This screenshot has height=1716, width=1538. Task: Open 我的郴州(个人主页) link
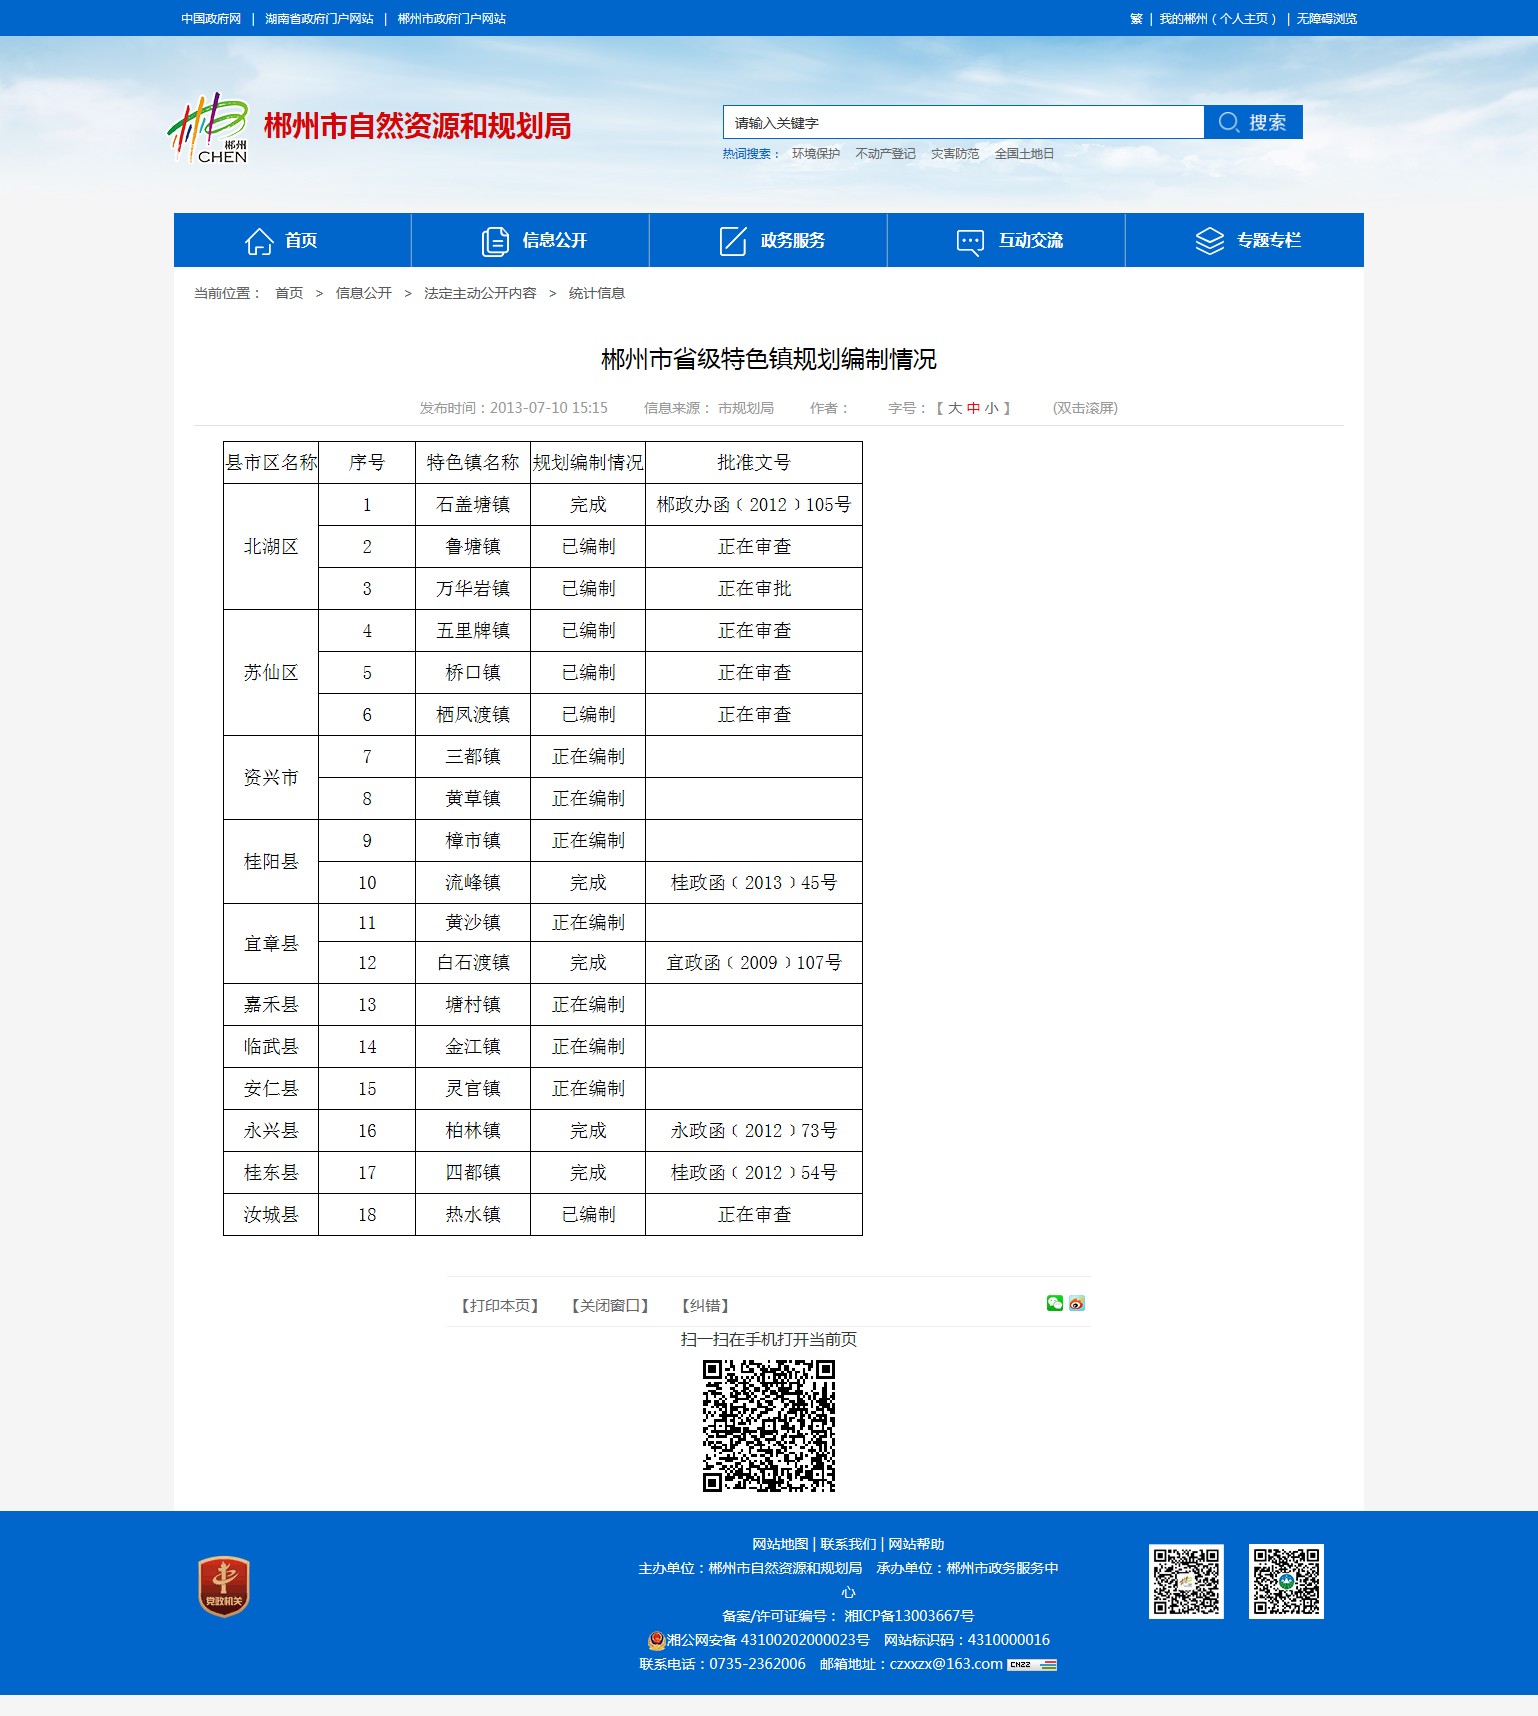coord(1218,19)
